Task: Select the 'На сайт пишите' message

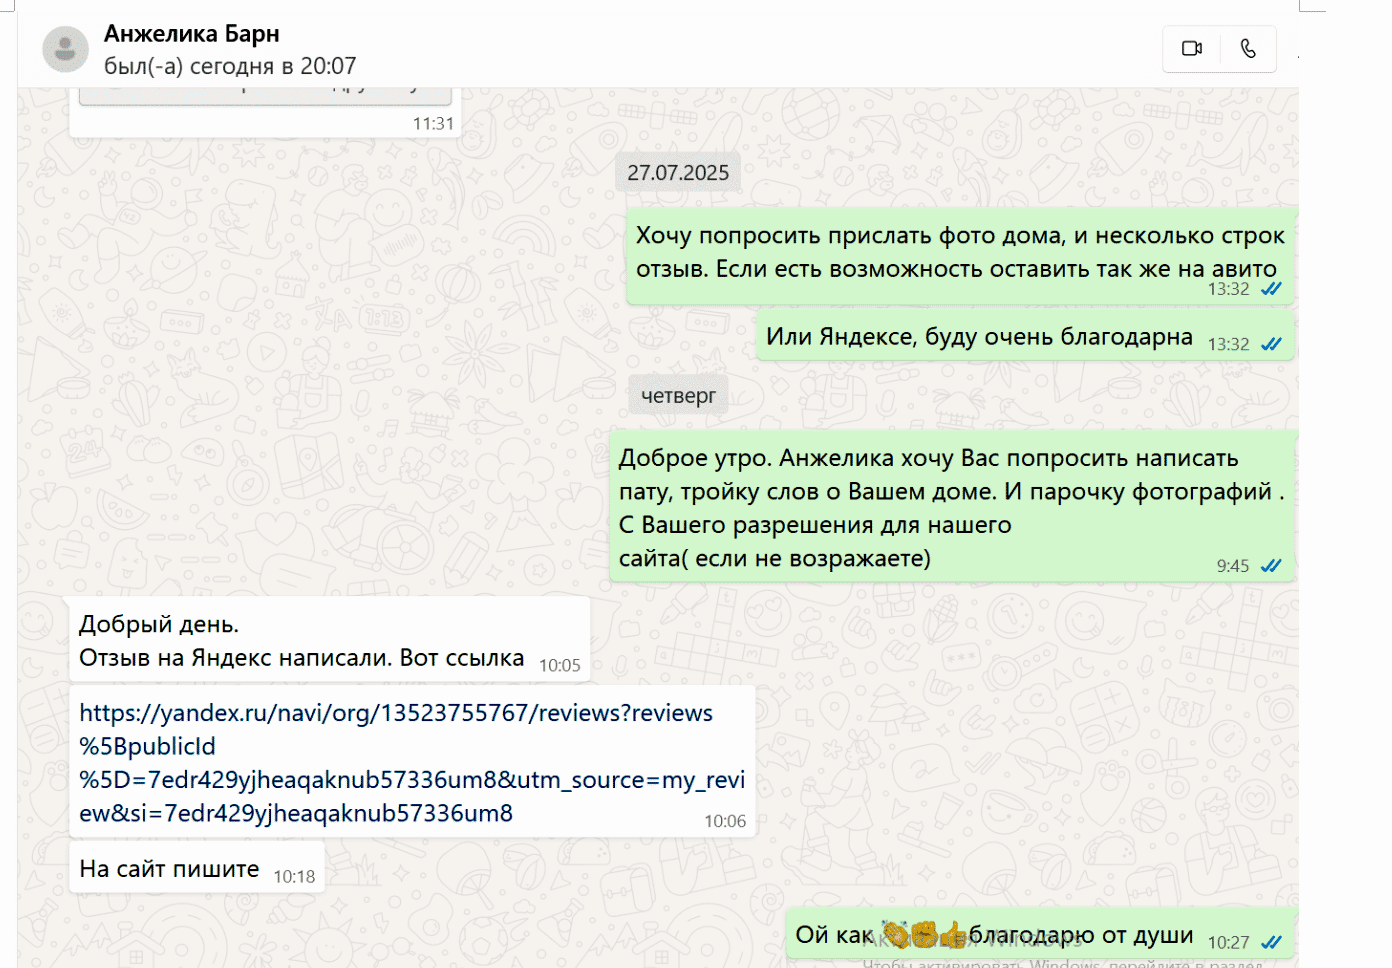Action: [169, 869]
